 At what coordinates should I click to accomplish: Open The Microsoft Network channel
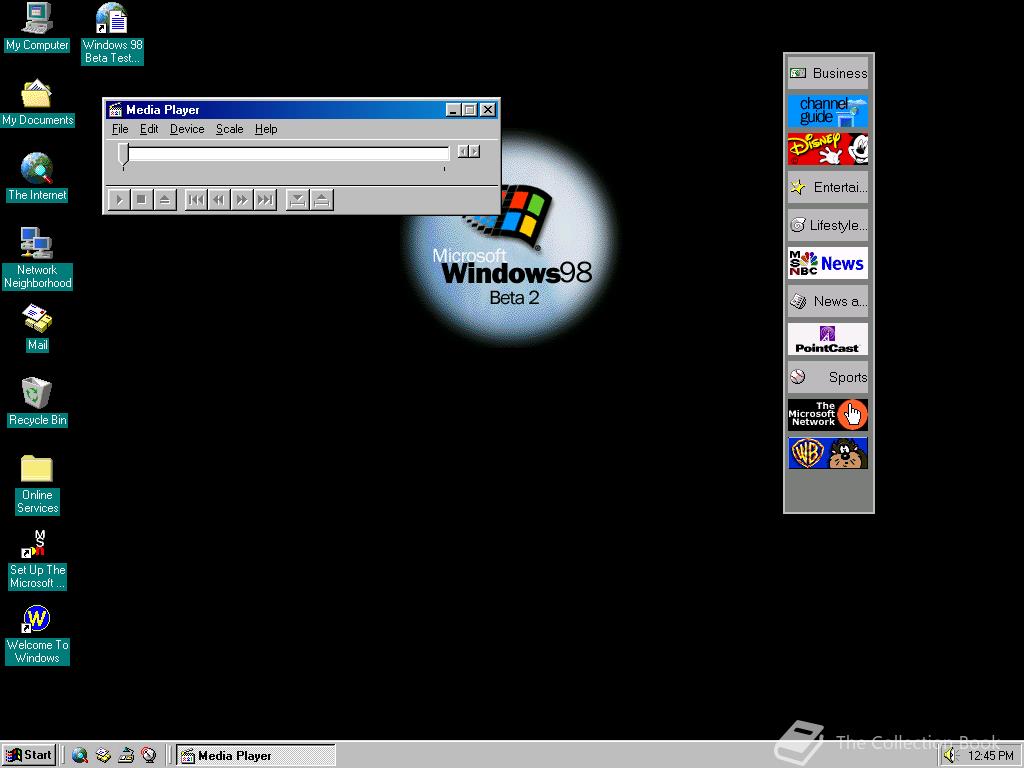click(x=827, y=415)
